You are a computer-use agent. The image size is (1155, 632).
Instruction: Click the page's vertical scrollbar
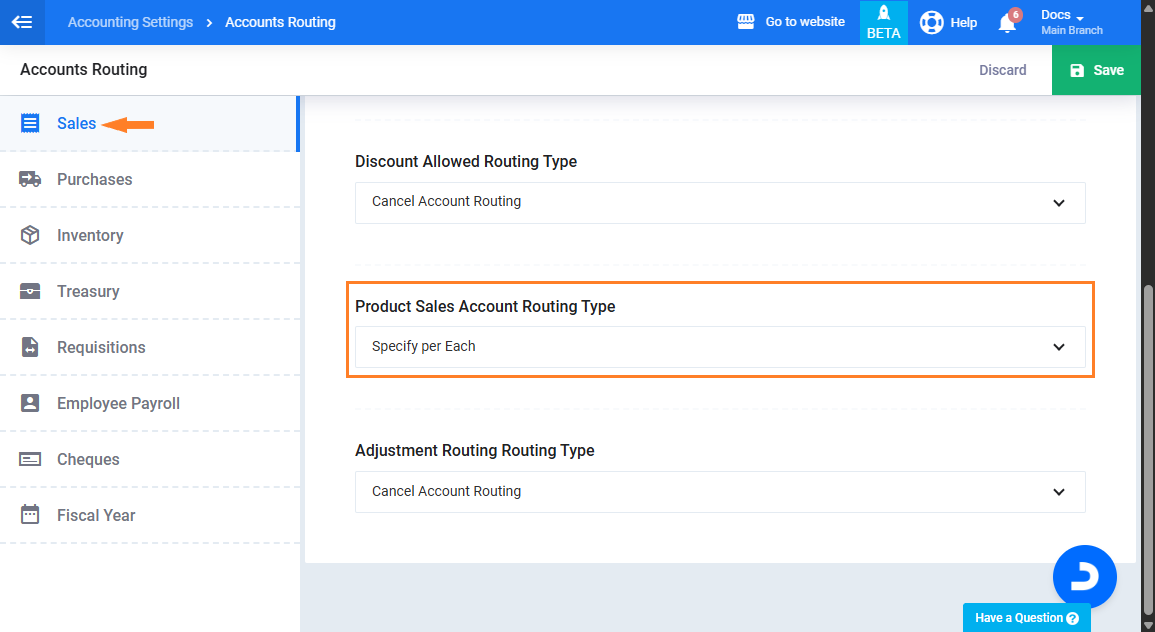[x=1148, y=400]
